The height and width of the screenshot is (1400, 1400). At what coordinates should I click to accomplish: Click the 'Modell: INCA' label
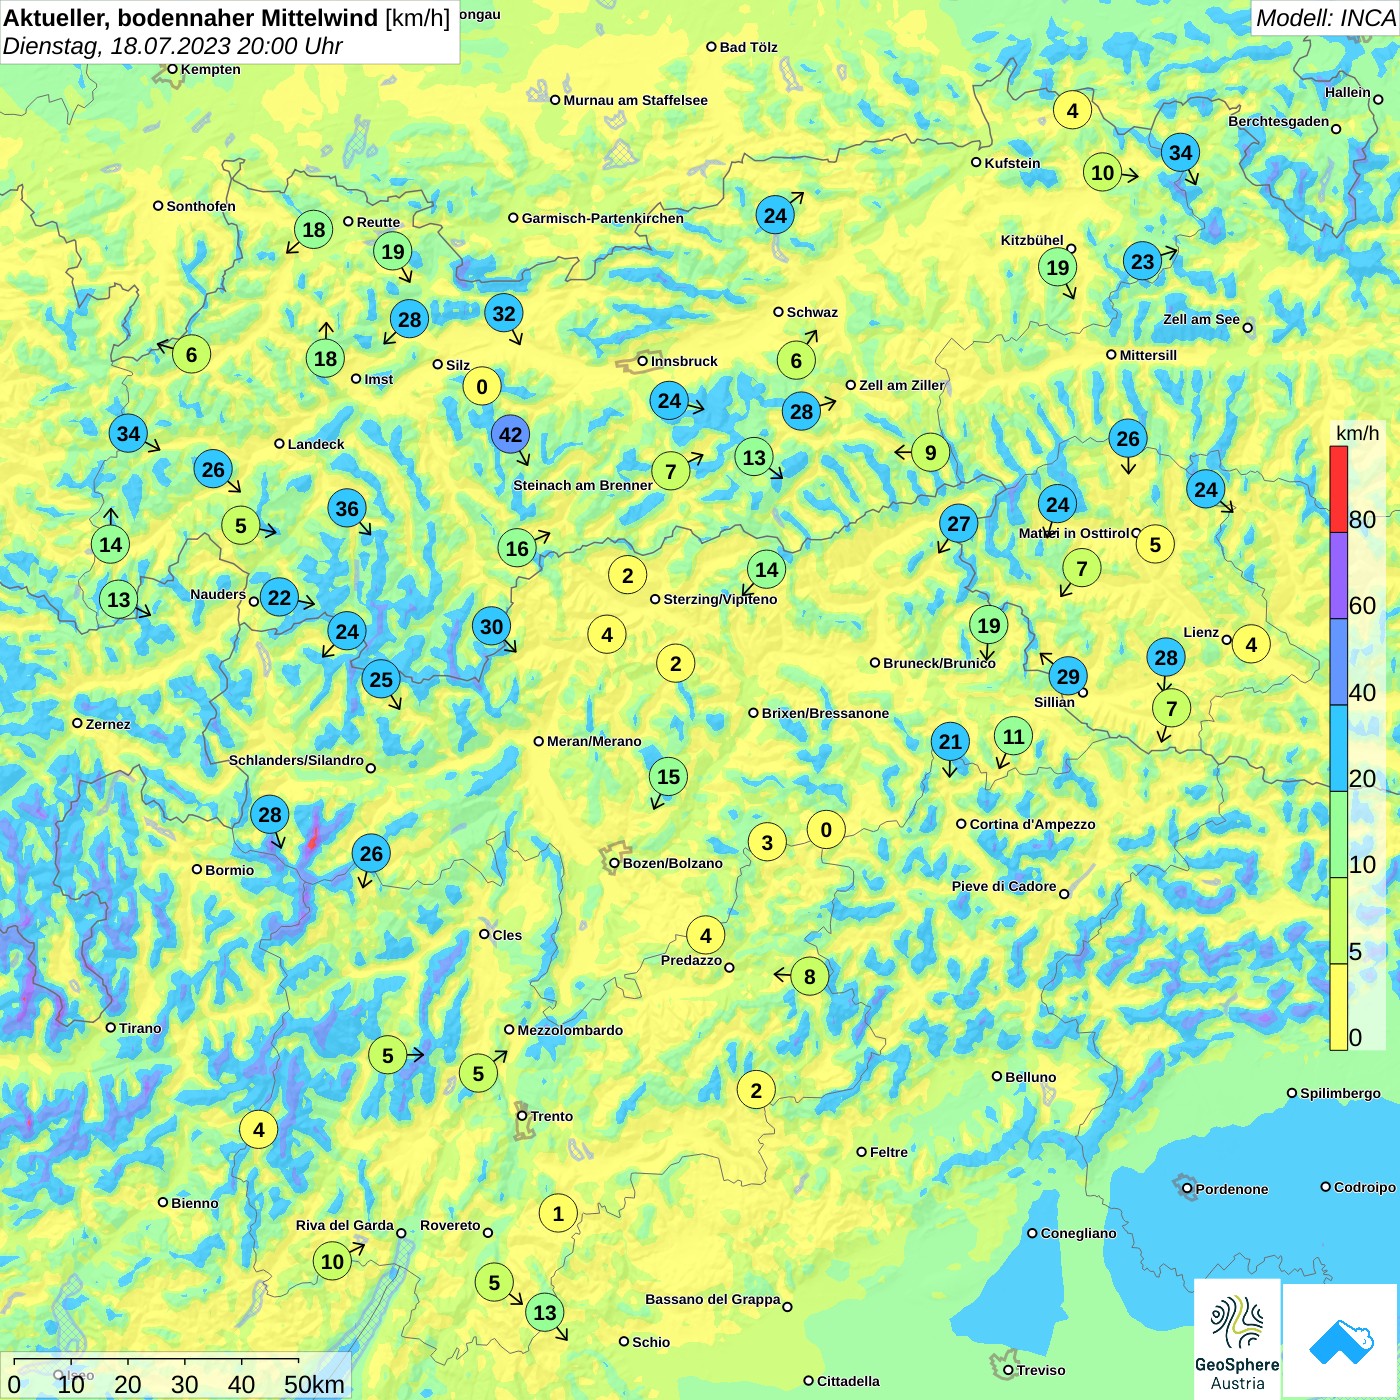click(1325, 18)
